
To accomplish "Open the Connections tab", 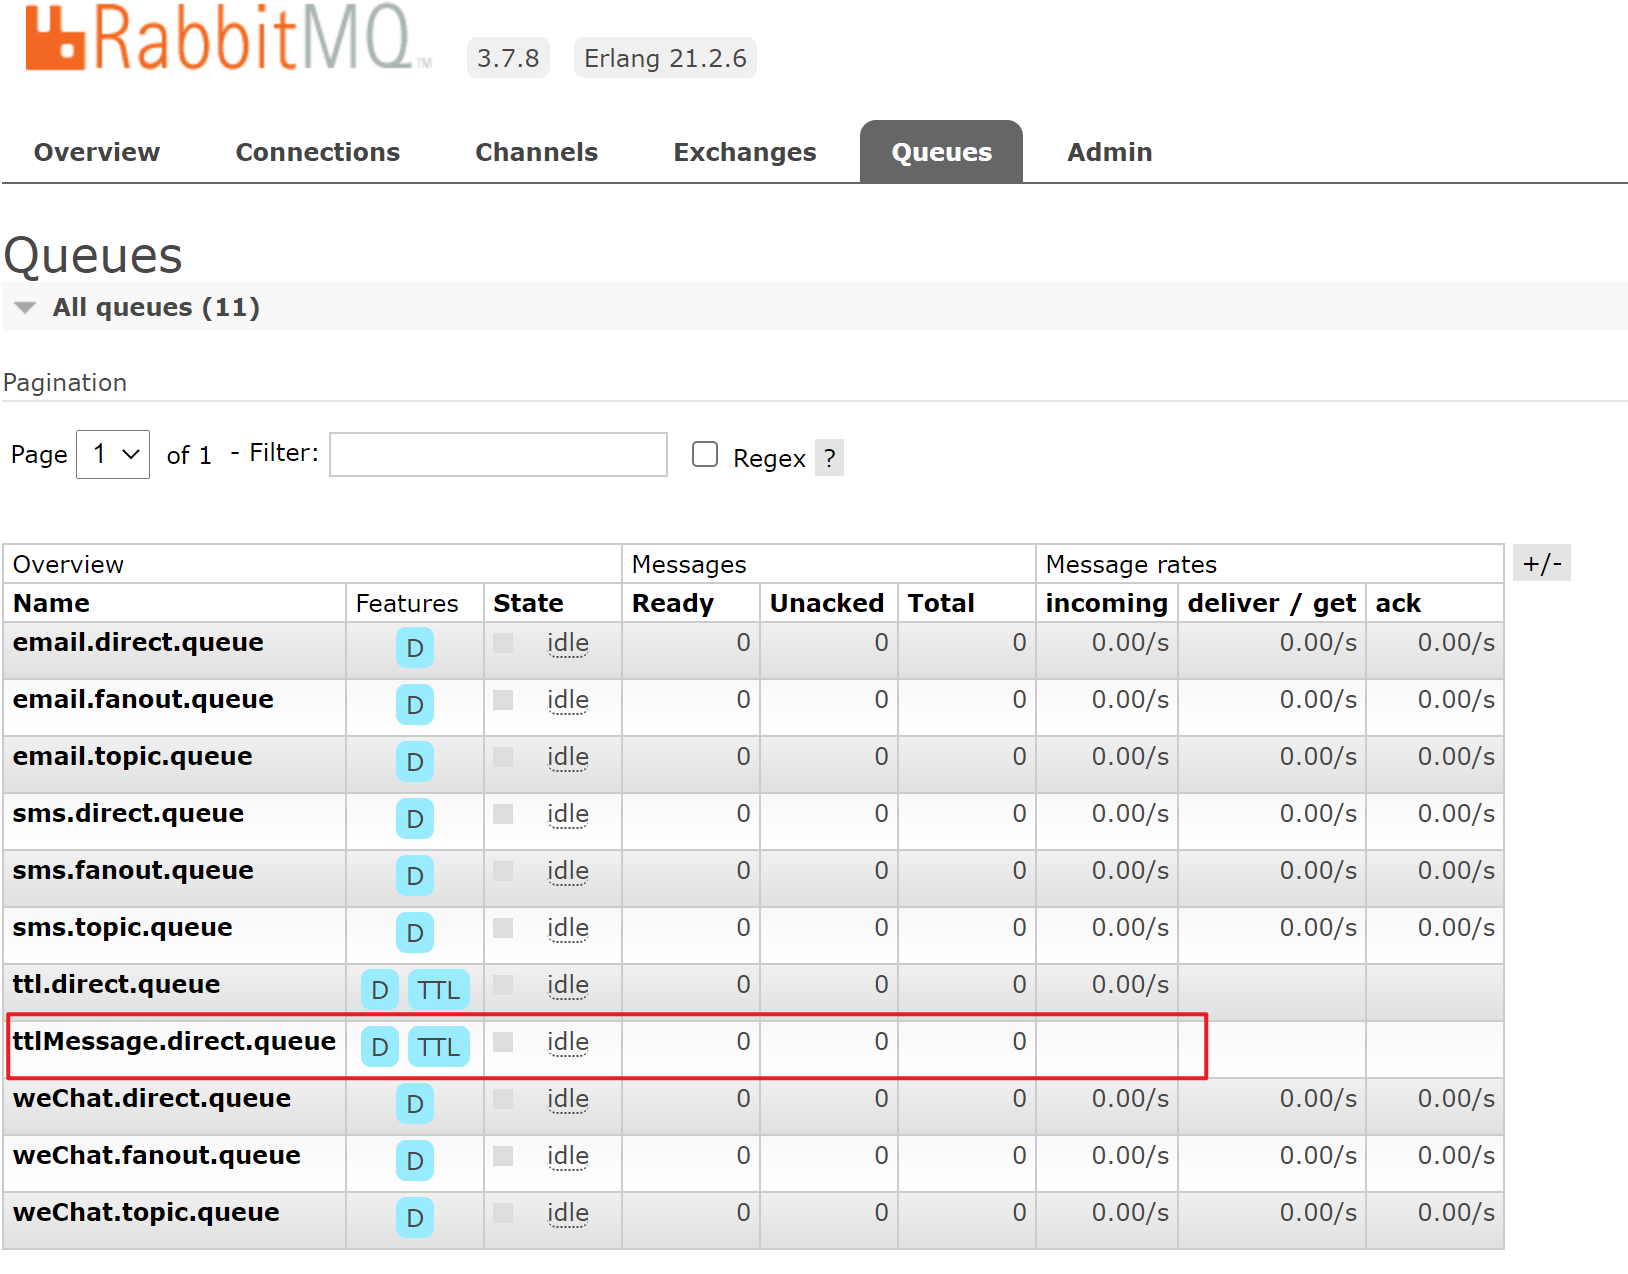I will pyautogui.click(x=317, y=152).
